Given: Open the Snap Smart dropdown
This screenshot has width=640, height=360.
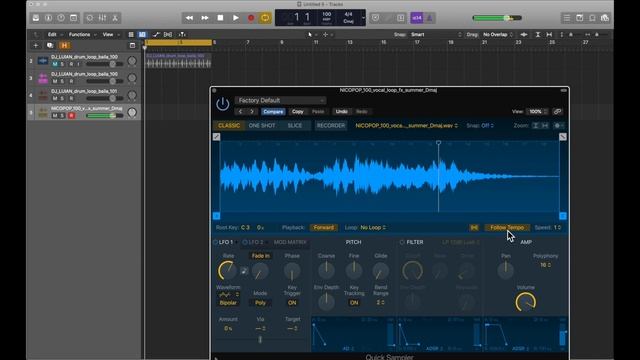Looking at the screenshot, I should point(436,35).
